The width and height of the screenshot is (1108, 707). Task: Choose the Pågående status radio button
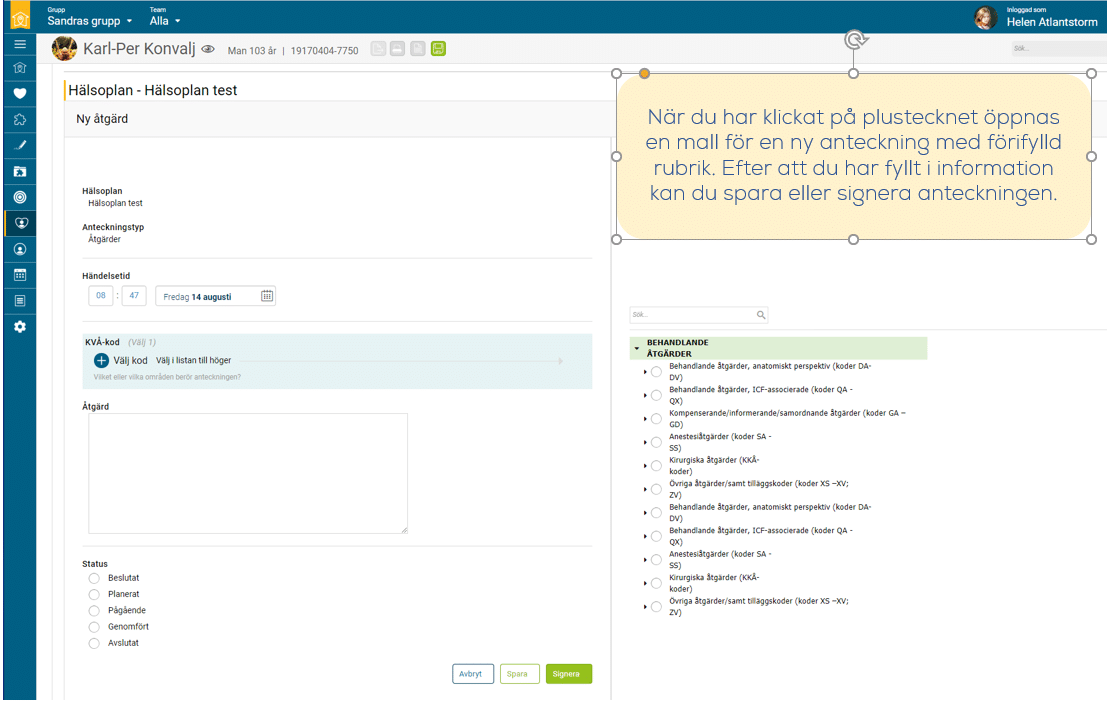[x=94, y=611]
